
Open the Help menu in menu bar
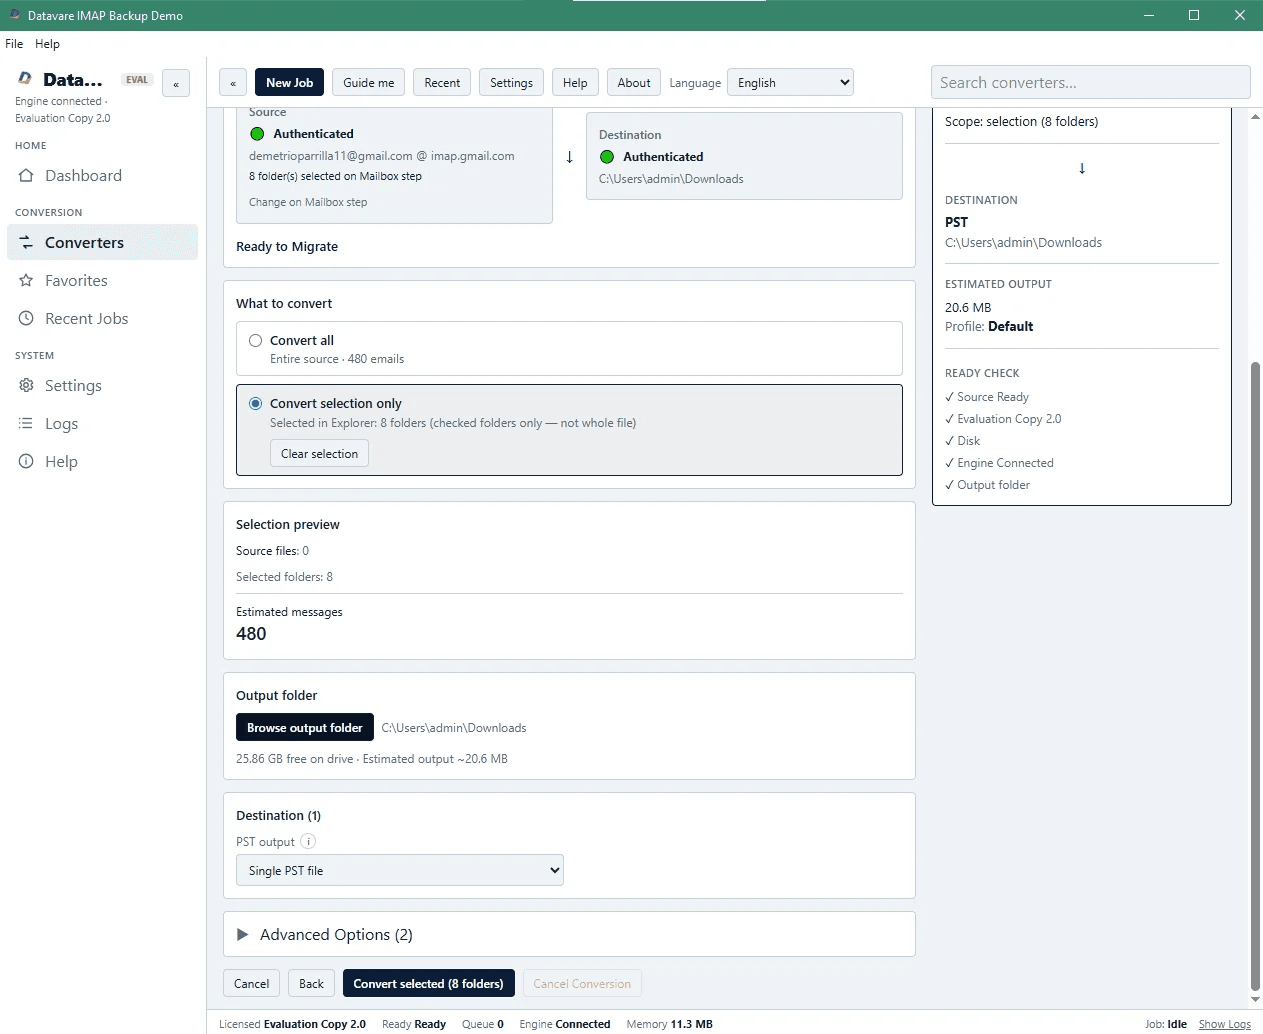(47, 44)
